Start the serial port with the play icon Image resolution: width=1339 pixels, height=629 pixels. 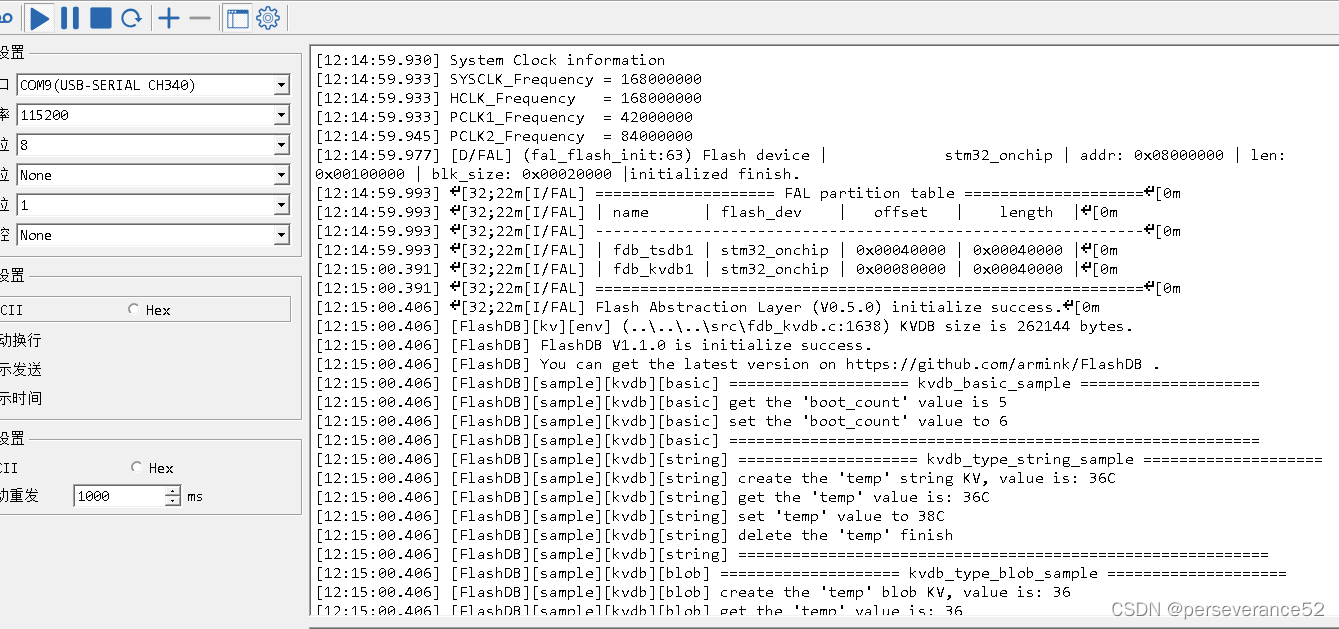(39, 17)
